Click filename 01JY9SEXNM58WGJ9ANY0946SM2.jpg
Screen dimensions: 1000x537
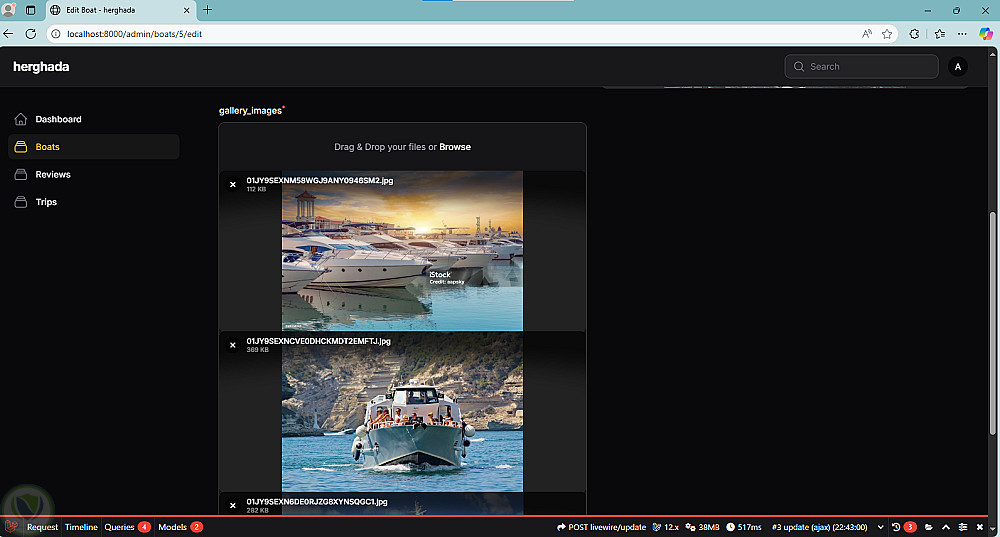pos(320,180)
